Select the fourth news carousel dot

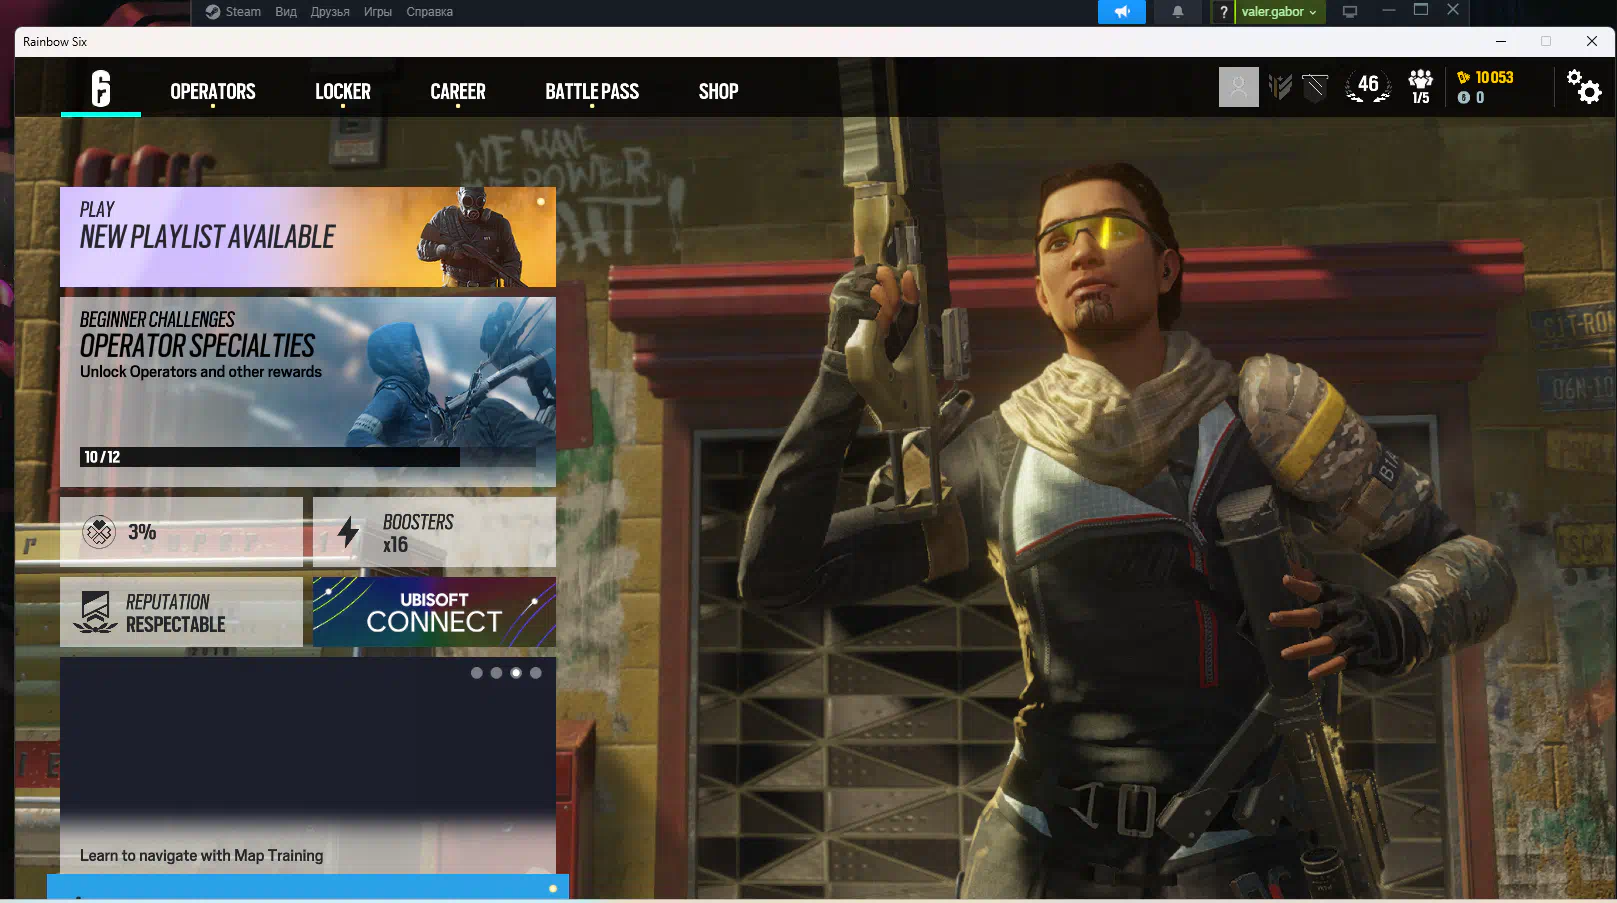(536, 673)
